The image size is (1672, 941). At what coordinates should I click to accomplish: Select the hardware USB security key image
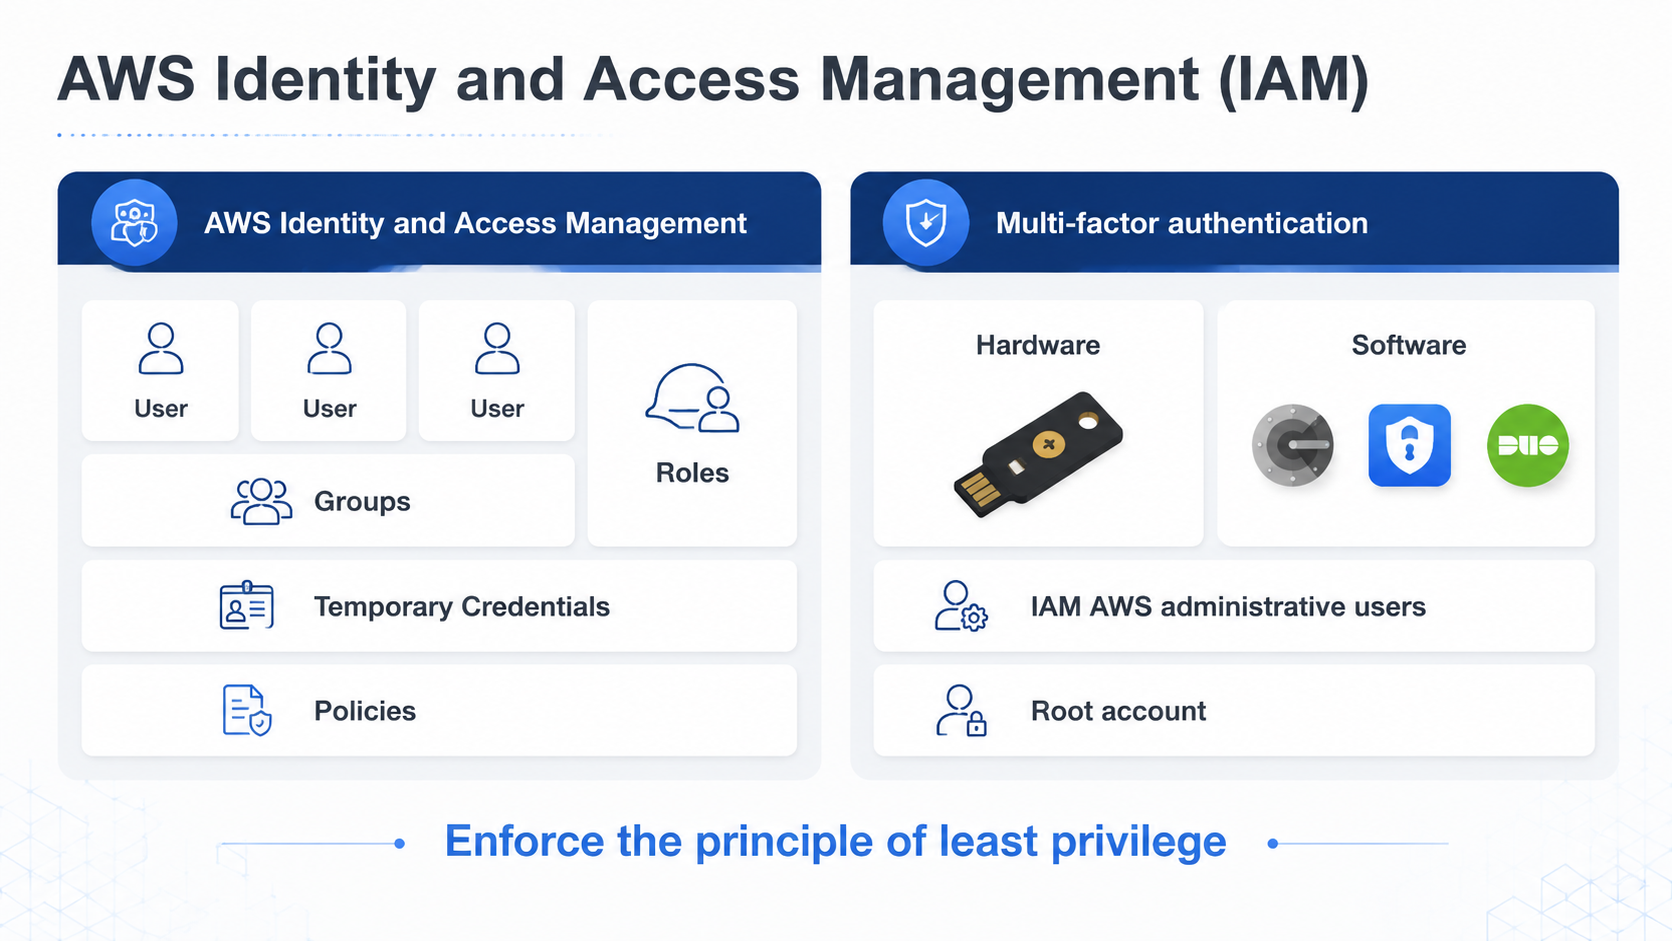click(1038, 454)
